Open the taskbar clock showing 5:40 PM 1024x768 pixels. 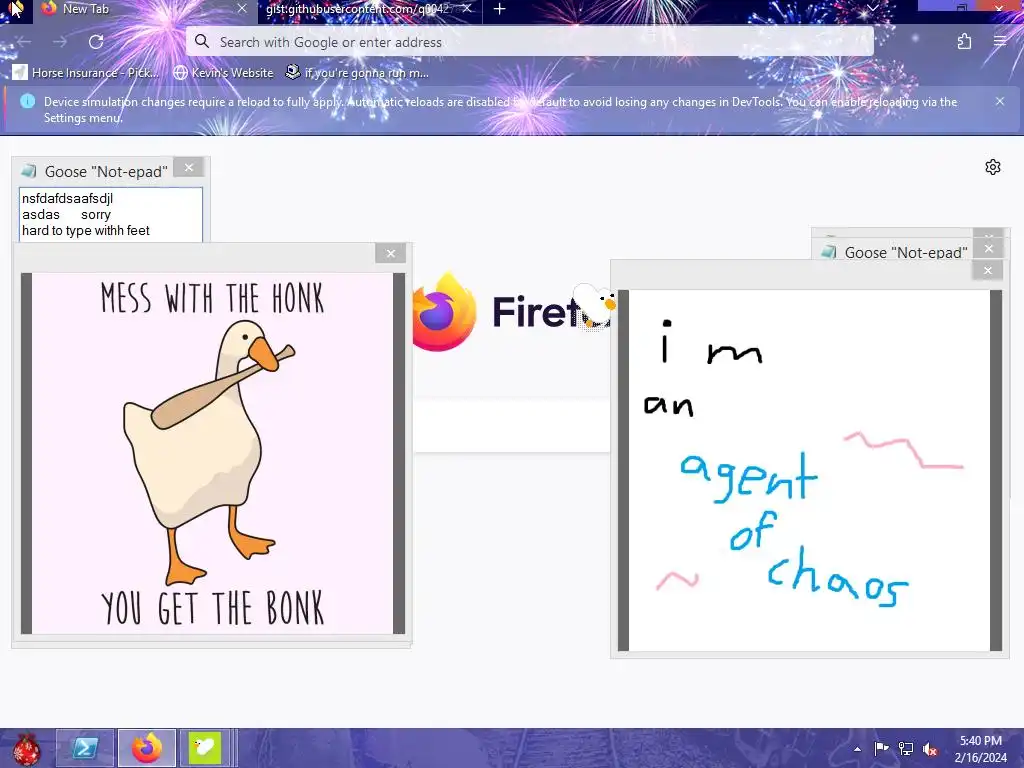click(980, 749)
